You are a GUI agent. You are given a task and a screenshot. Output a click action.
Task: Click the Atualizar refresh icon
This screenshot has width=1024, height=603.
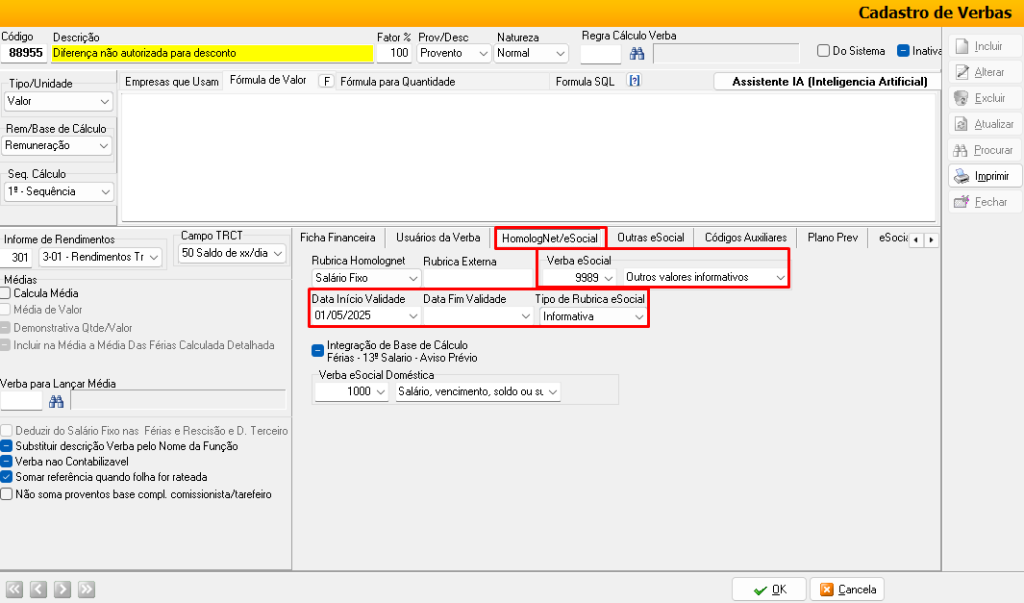(961, 124)
